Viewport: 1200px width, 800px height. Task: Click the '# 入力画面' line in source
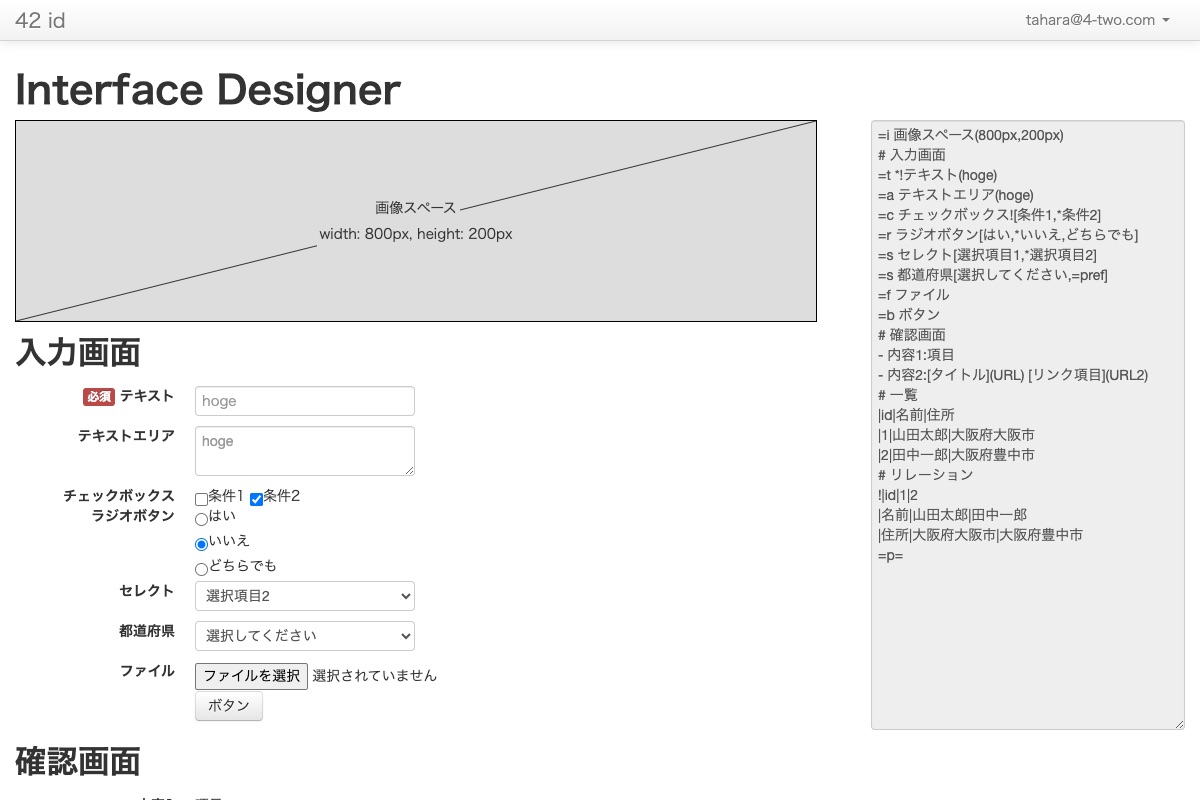912,155
